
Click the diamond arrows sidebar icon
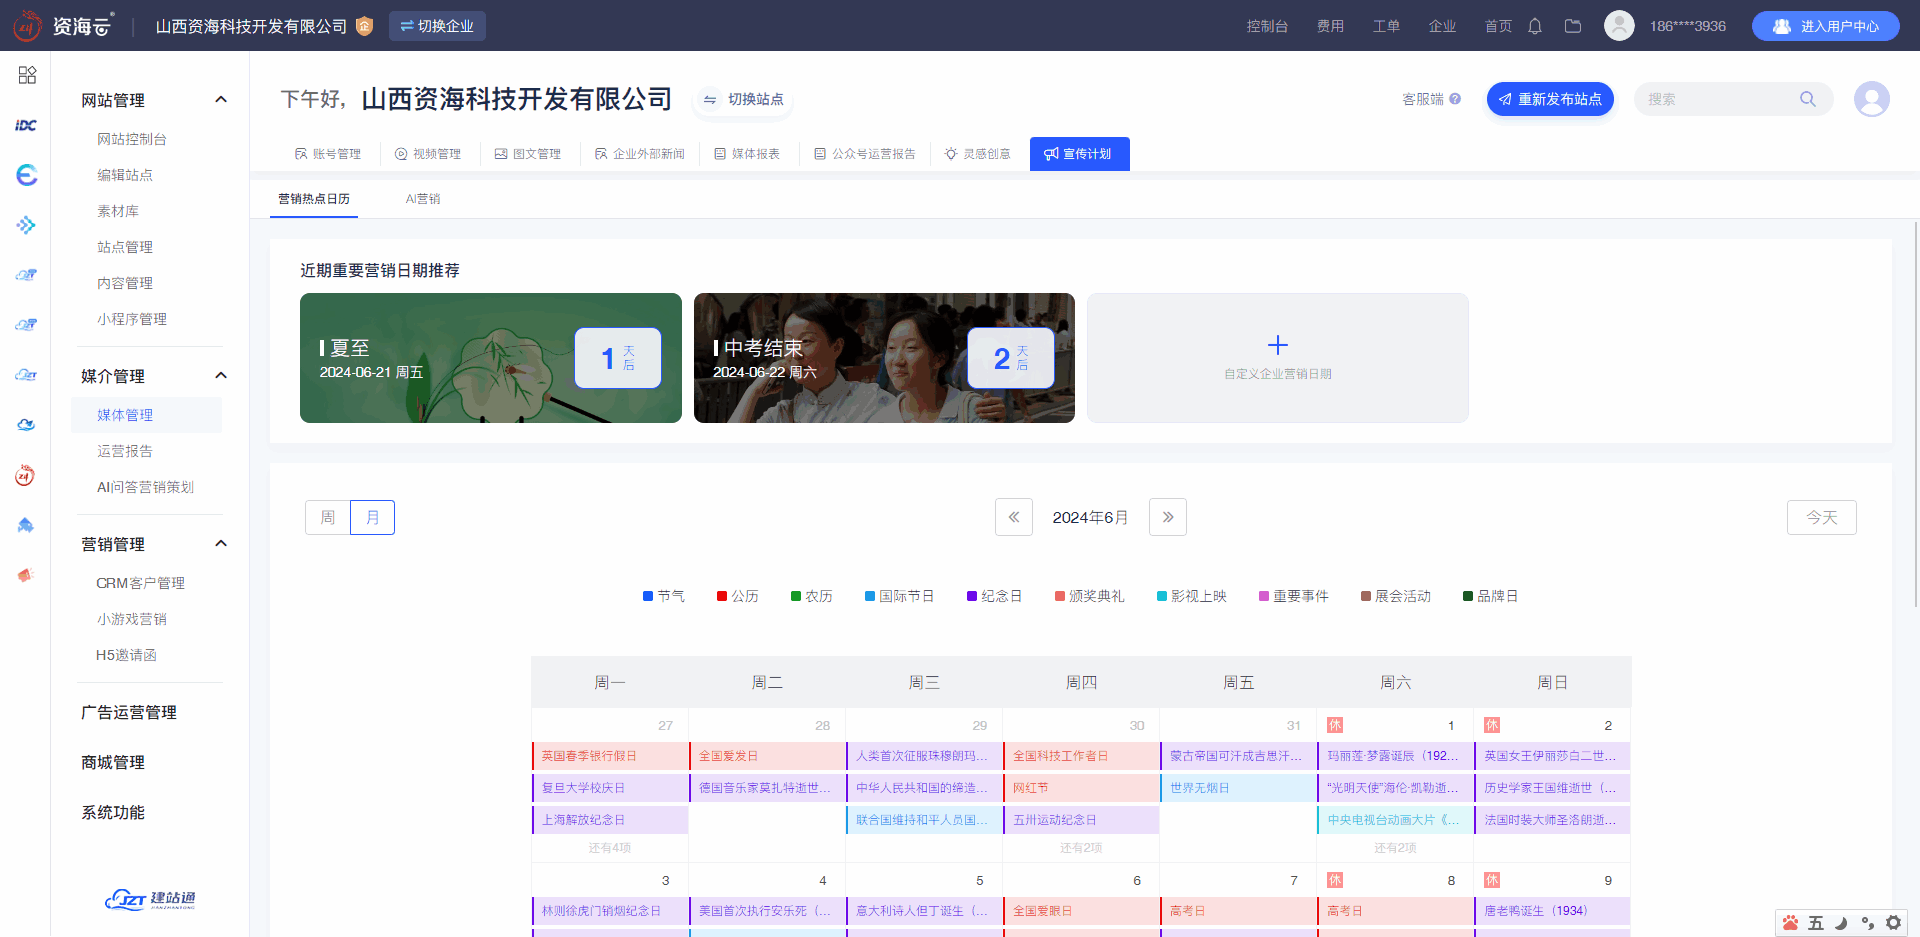pyautogui.click(x=26, y=225)
